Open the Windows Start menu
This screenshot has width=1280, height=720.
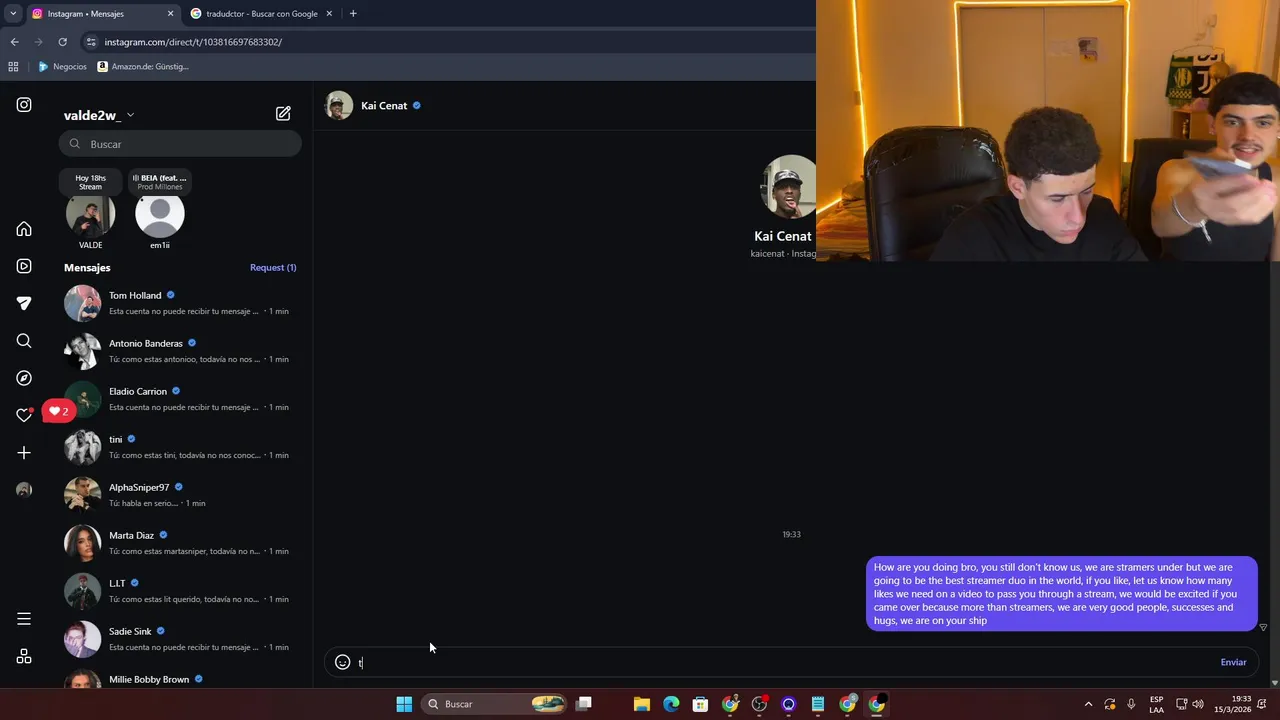[404, 704]
